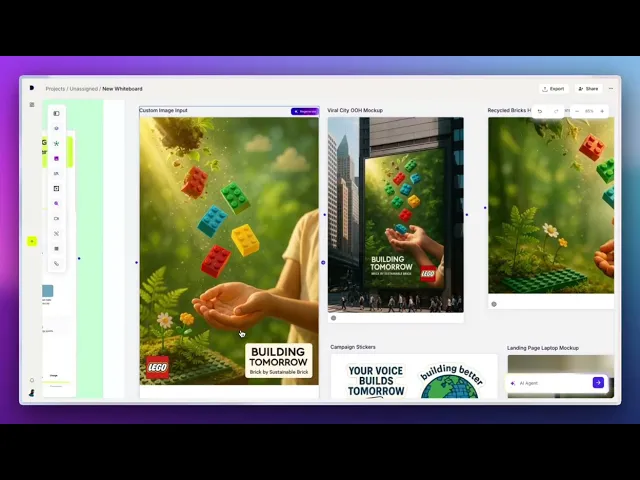Click the 'Campaign Stickers' frame label
640x480 pixels.
pyautogui.click(x=353, y=347)
